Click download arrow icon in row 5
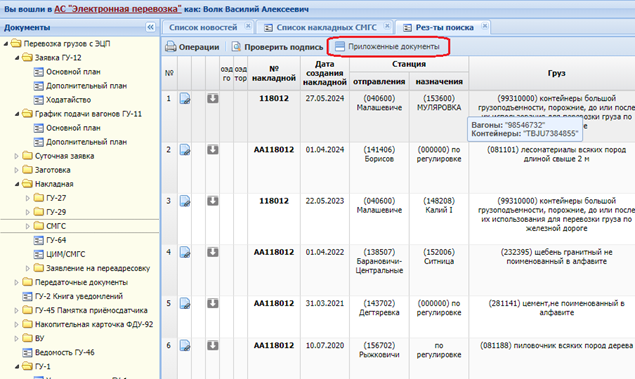This screenshot has height=379, width=635. tap(213, 303)
